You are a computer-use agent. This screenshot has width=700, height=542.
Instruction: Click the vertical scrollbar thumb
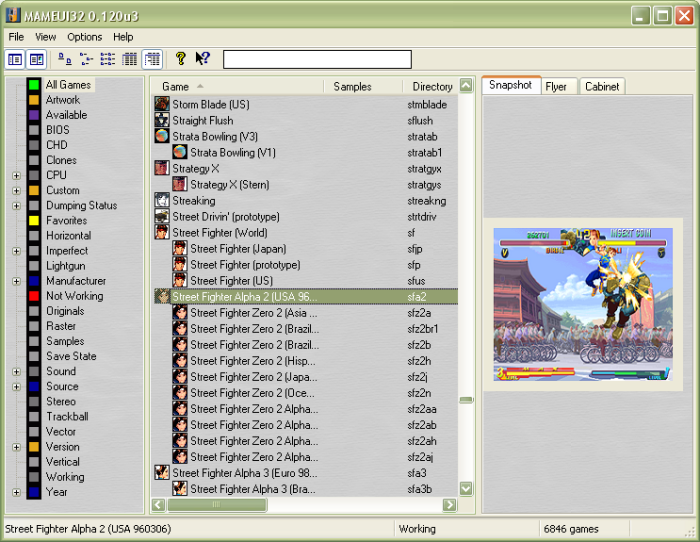[x=466, y=400]
